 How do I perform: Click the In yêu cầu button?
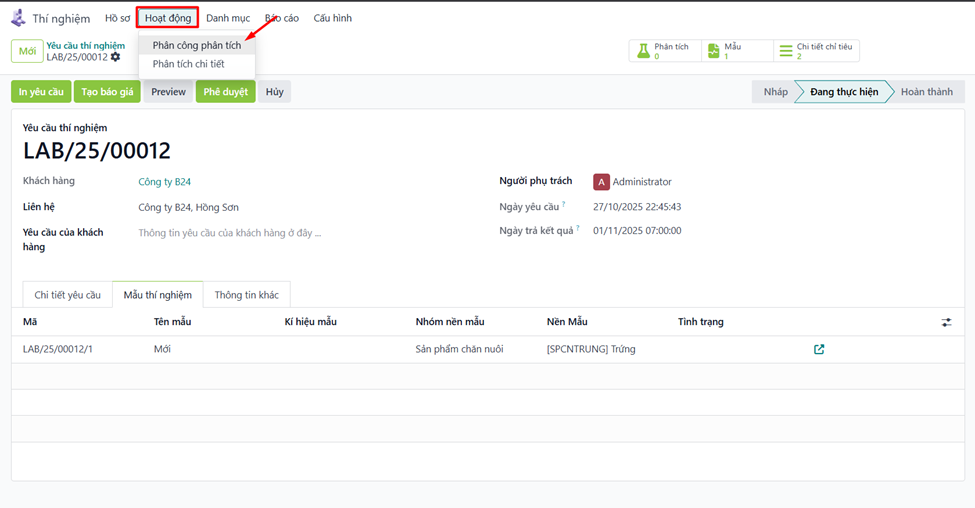click(41, 92)
